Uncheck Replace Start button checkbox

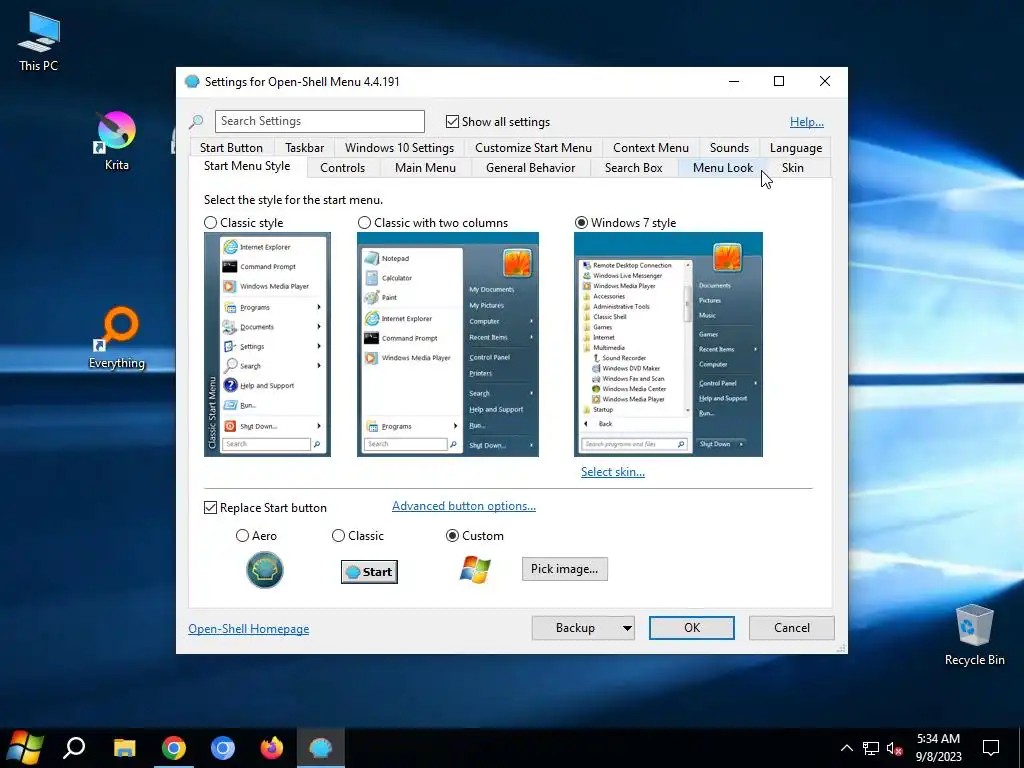(x=210, y=507)
